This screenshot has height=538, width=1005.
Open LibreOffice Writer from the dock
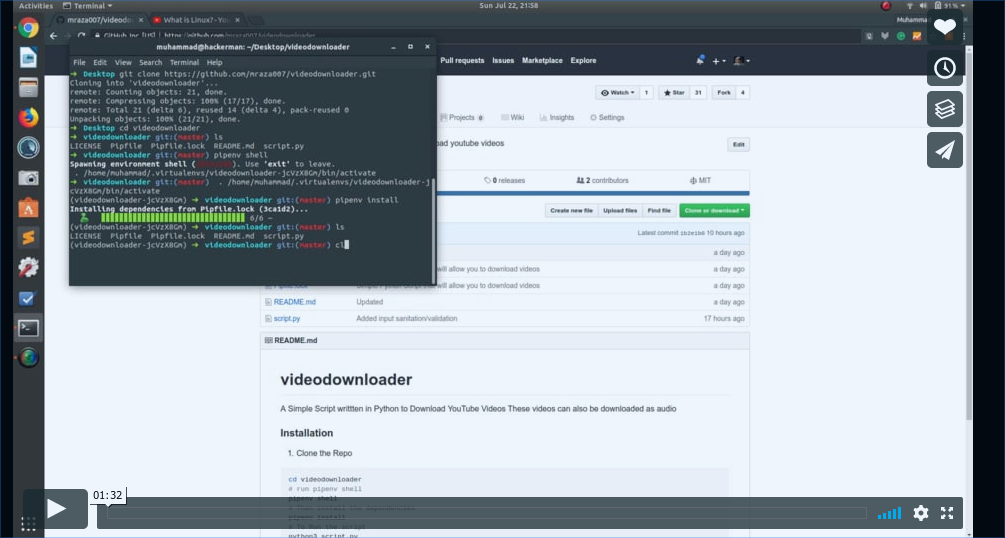pos(28,58)
